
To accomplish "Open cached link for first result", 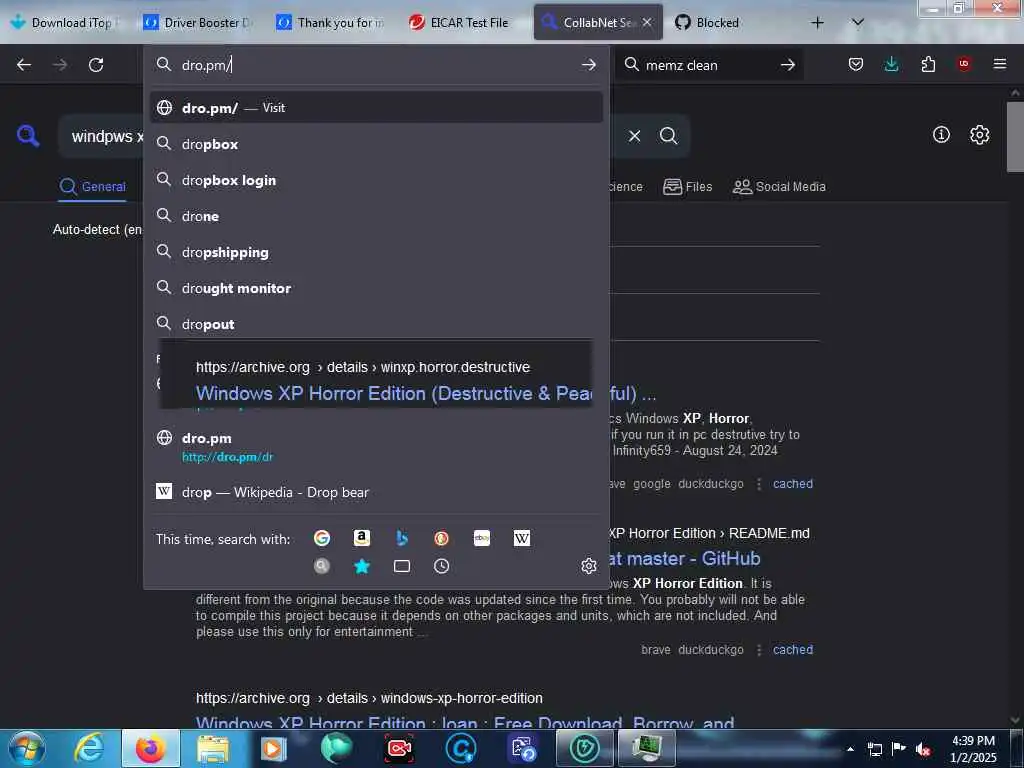I will (x=793, y=484).
